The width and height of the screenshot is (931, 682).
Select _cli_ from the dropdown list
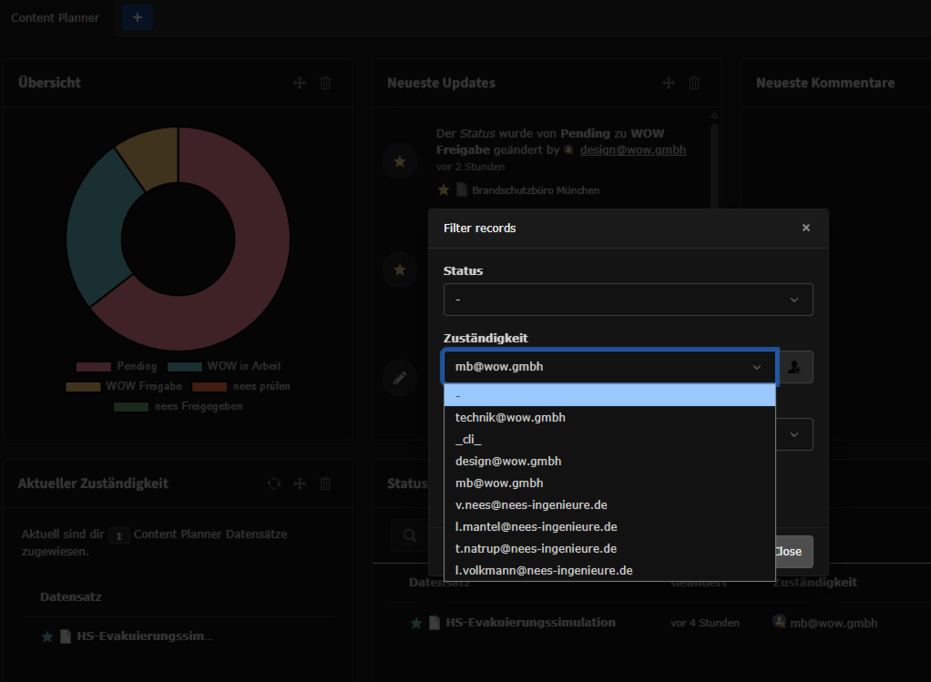[x=610, y=439]
